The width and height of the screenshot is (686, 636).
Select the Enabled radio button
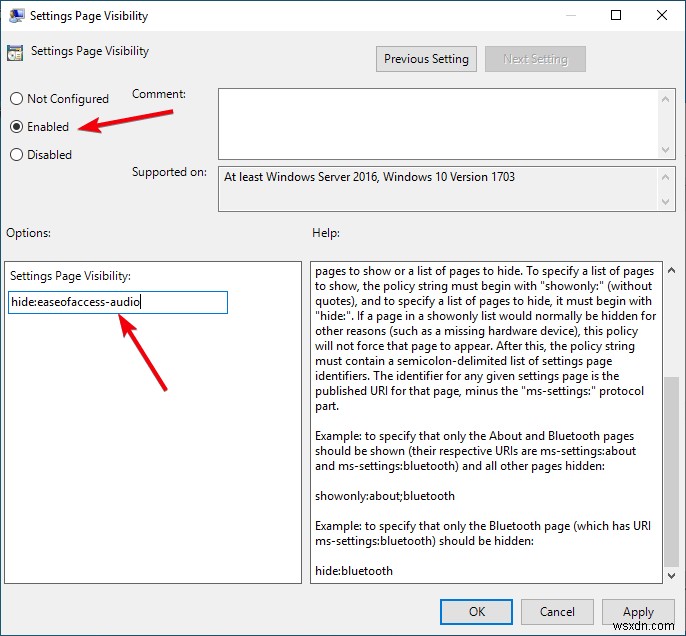[x=16, y=126]
